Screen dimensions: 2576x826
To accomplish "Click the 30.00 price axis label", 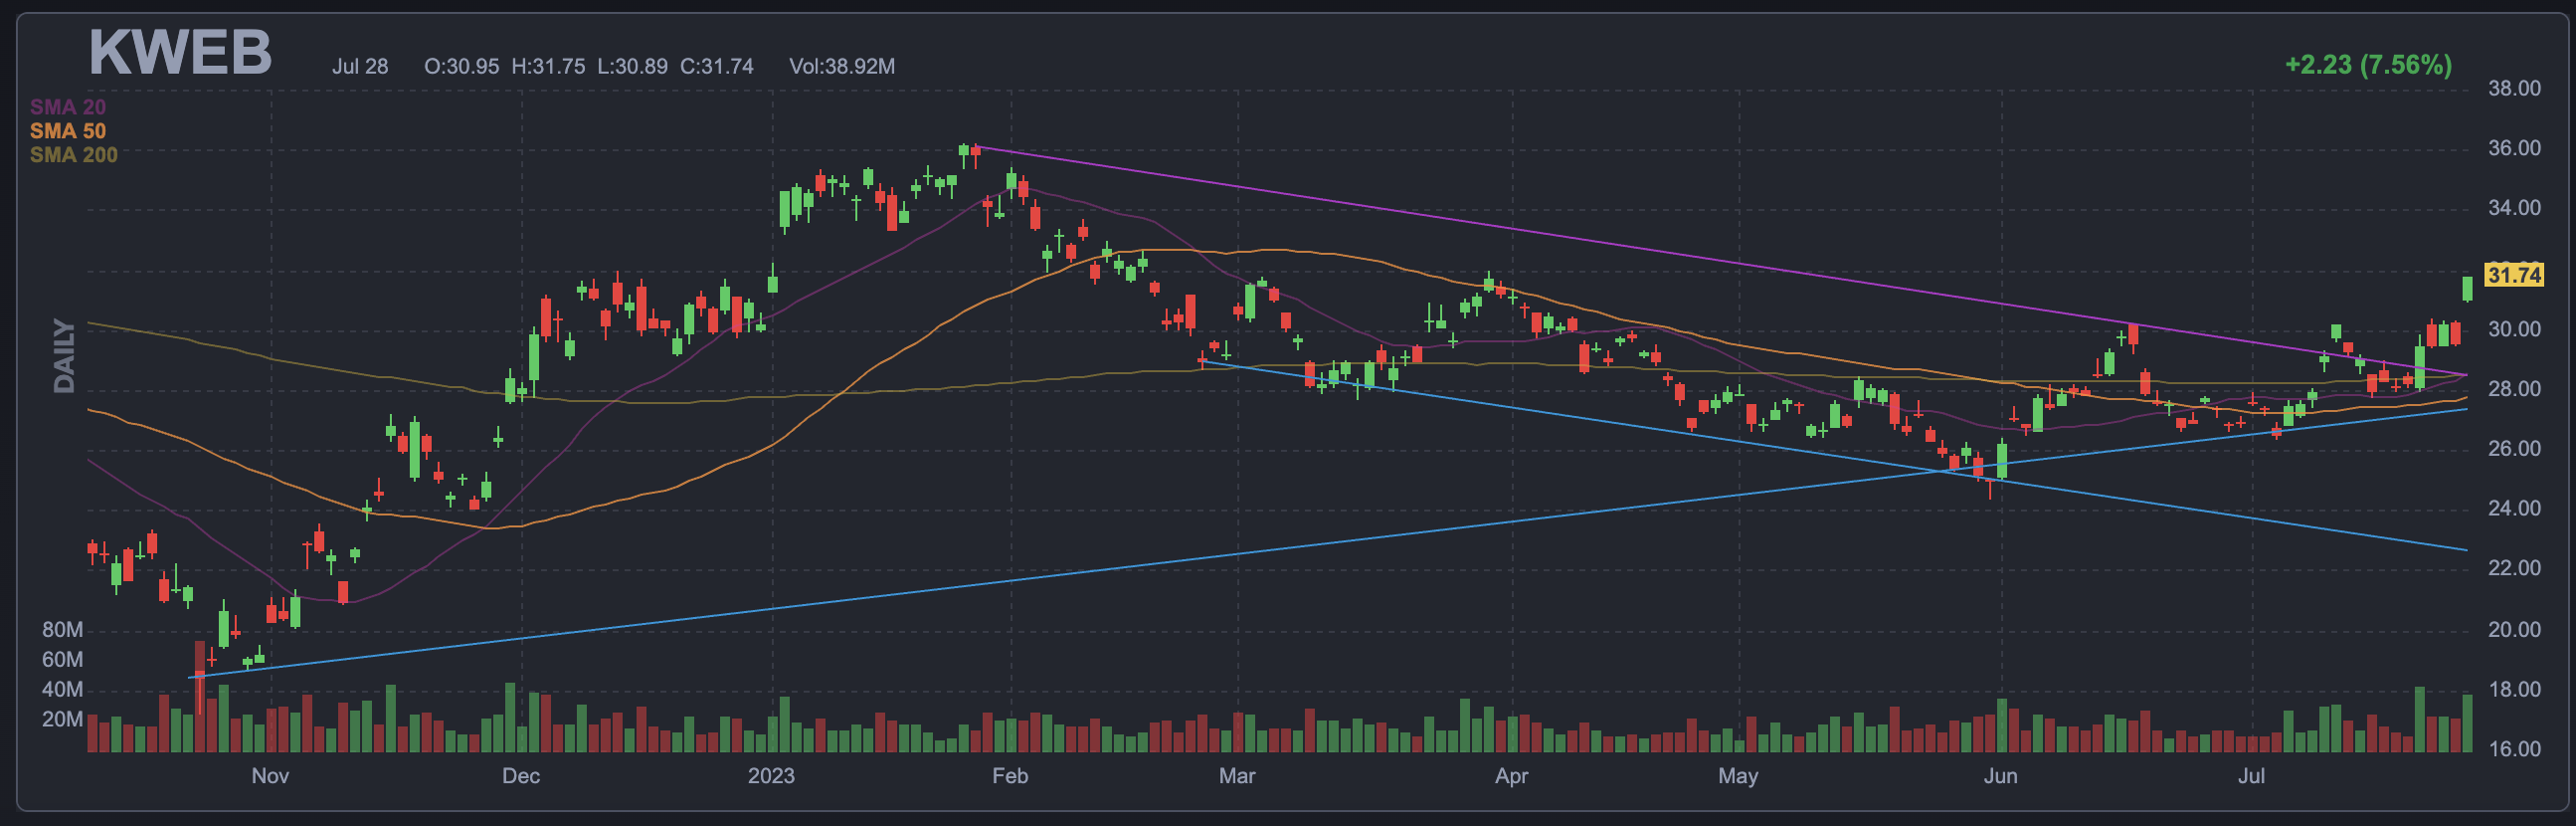I will click(2514, 329).
